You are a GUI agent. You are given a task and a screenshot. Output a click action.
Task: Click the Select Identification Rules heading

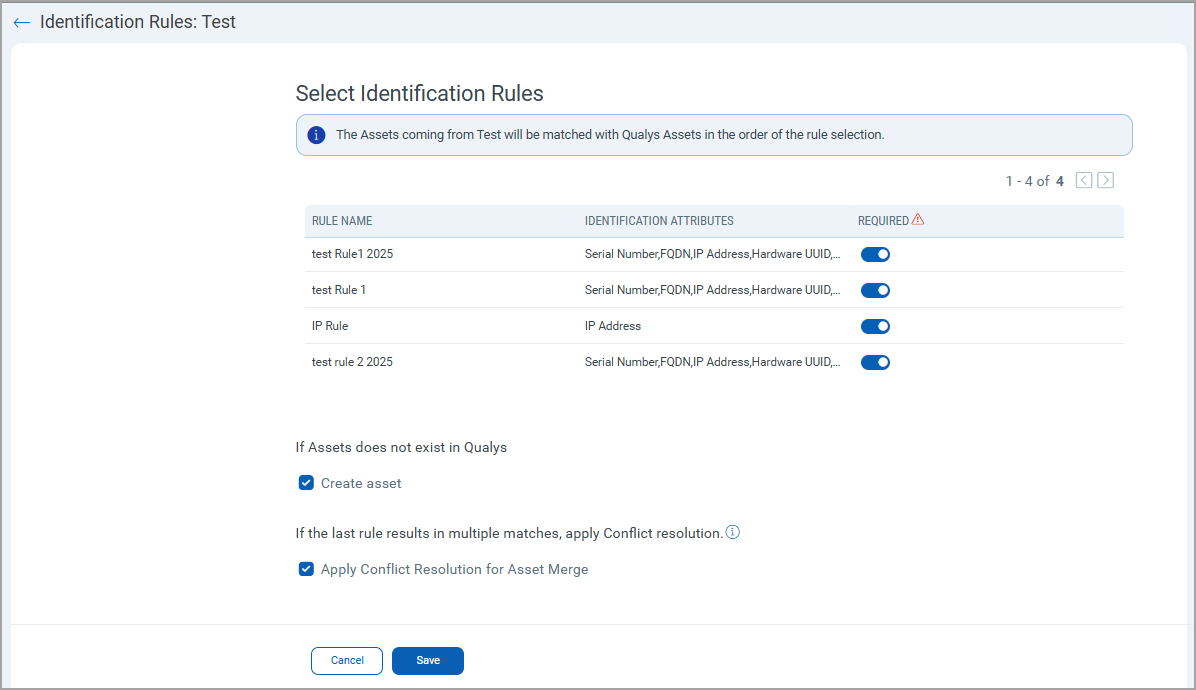pyautogui.click(x=420, y=93)
